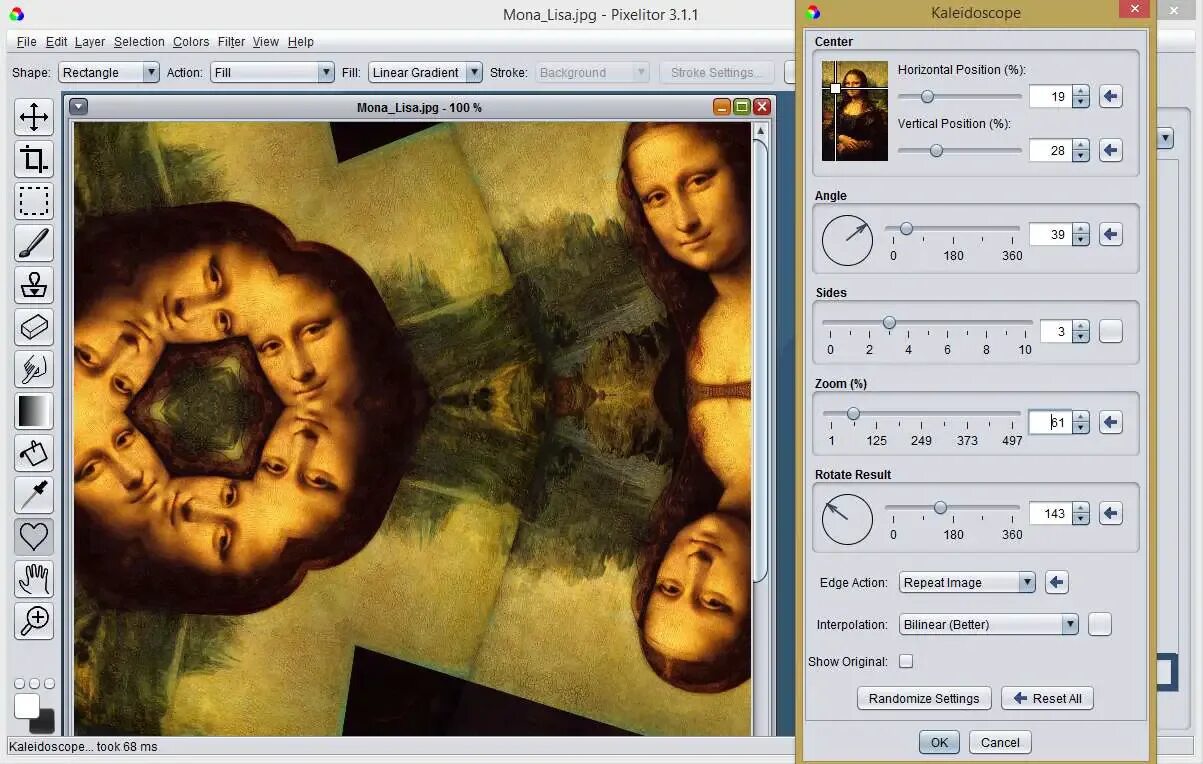Select the Color Picker eyedropper tool

click(34, 495)
